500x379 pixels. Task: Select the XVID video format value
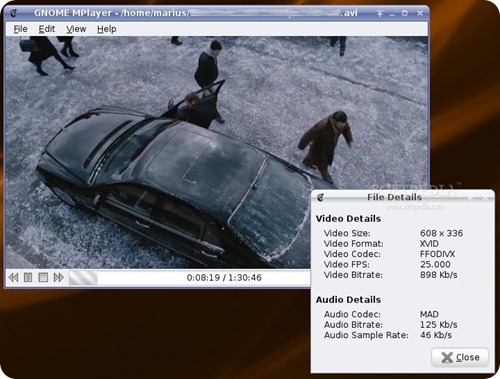pyautogui.click(x=429, y=244)
